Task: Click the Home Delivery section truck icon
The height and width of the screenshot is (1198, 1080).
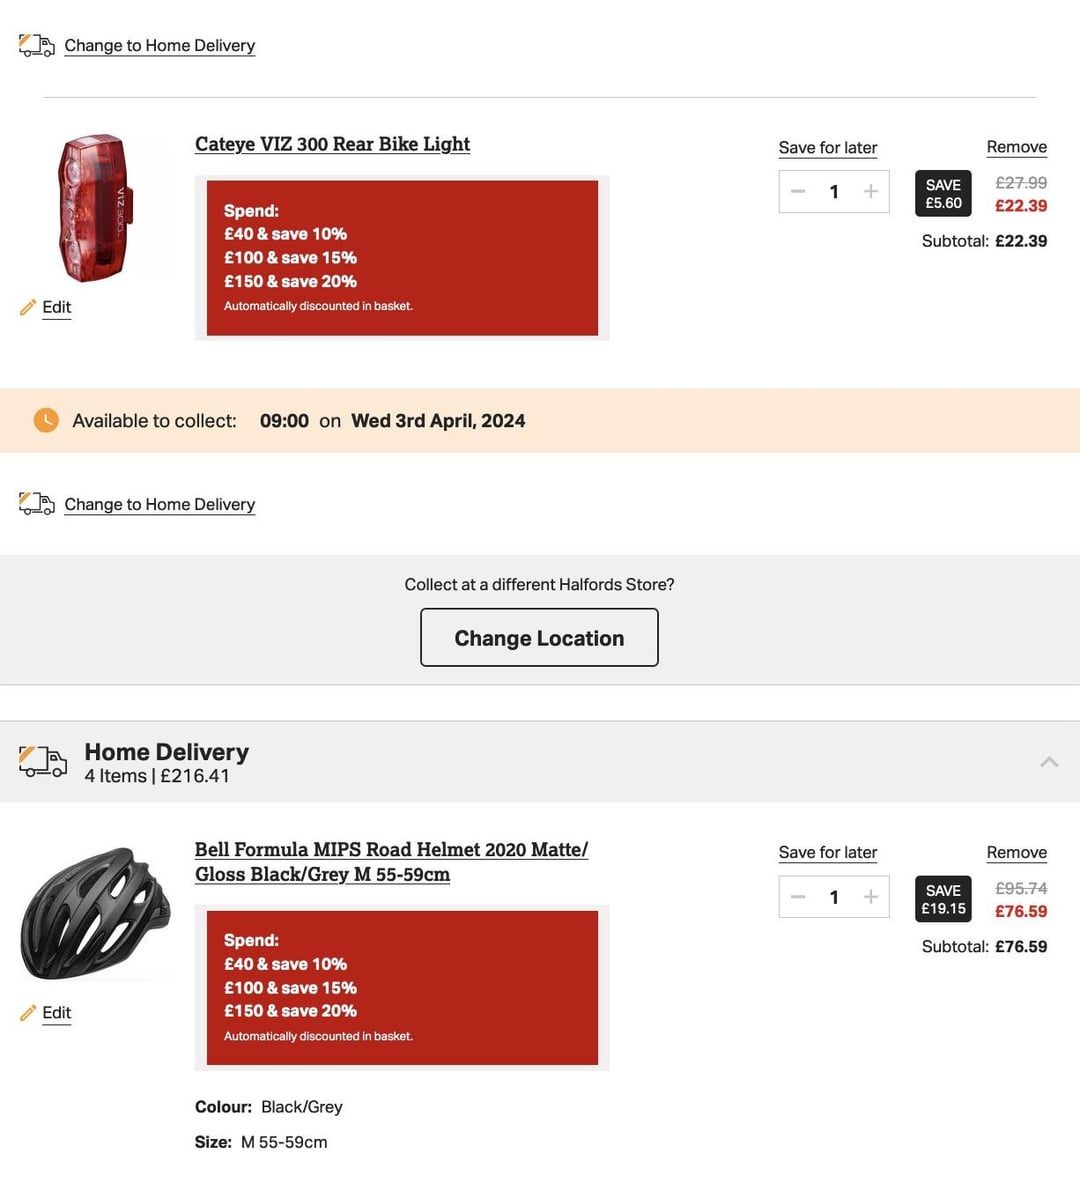Action: [43, 762]
